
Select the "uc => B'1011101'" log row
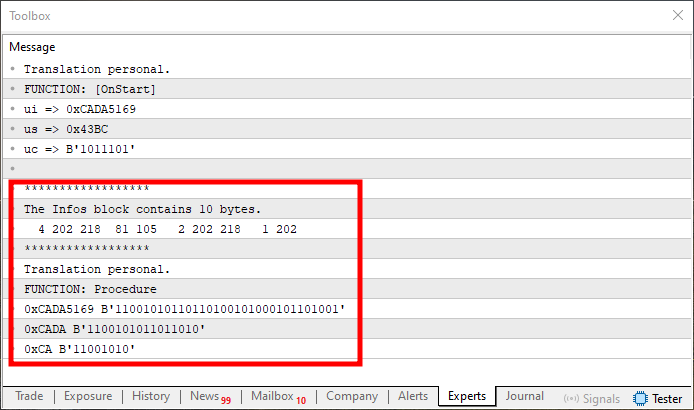click(347, 149)
